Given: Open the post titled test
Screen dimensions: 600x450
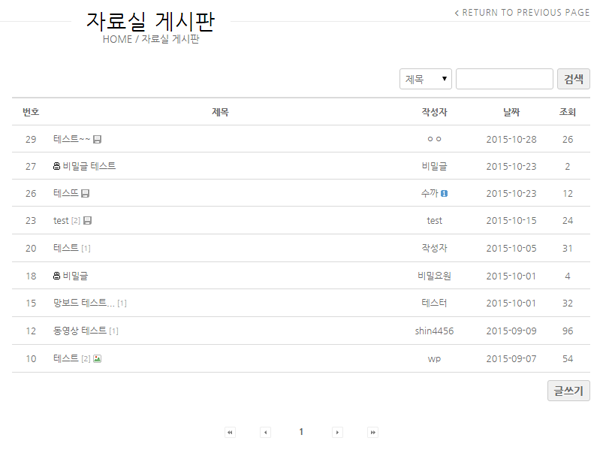Looking at the screenshot, I should (x=61, y=221).
